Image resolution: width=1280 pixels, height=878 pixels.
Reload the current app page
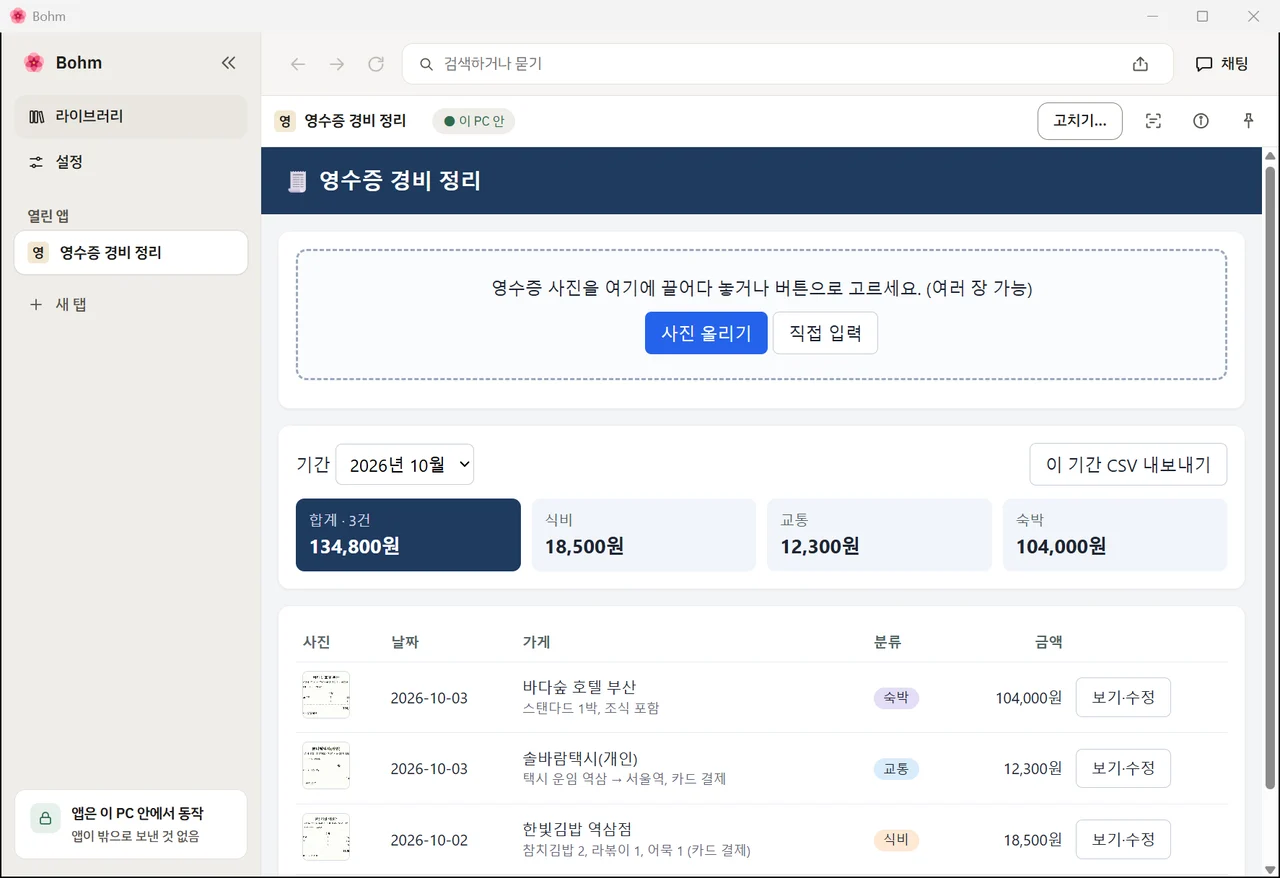(376, 64)
